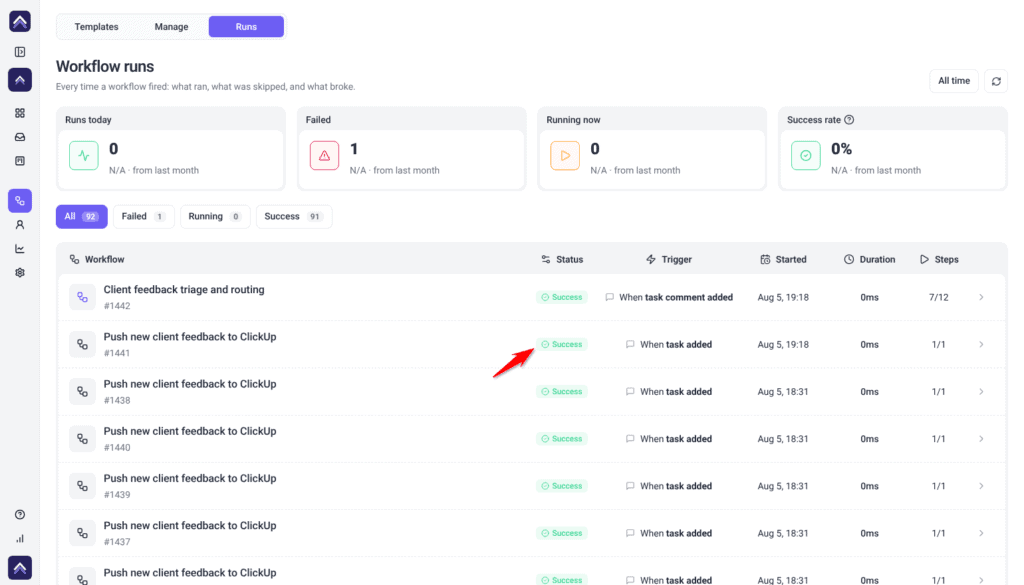Open the board icon below inbox in sidebar
This screenshot has width=1024, height=585.
[x=20, y=161]
